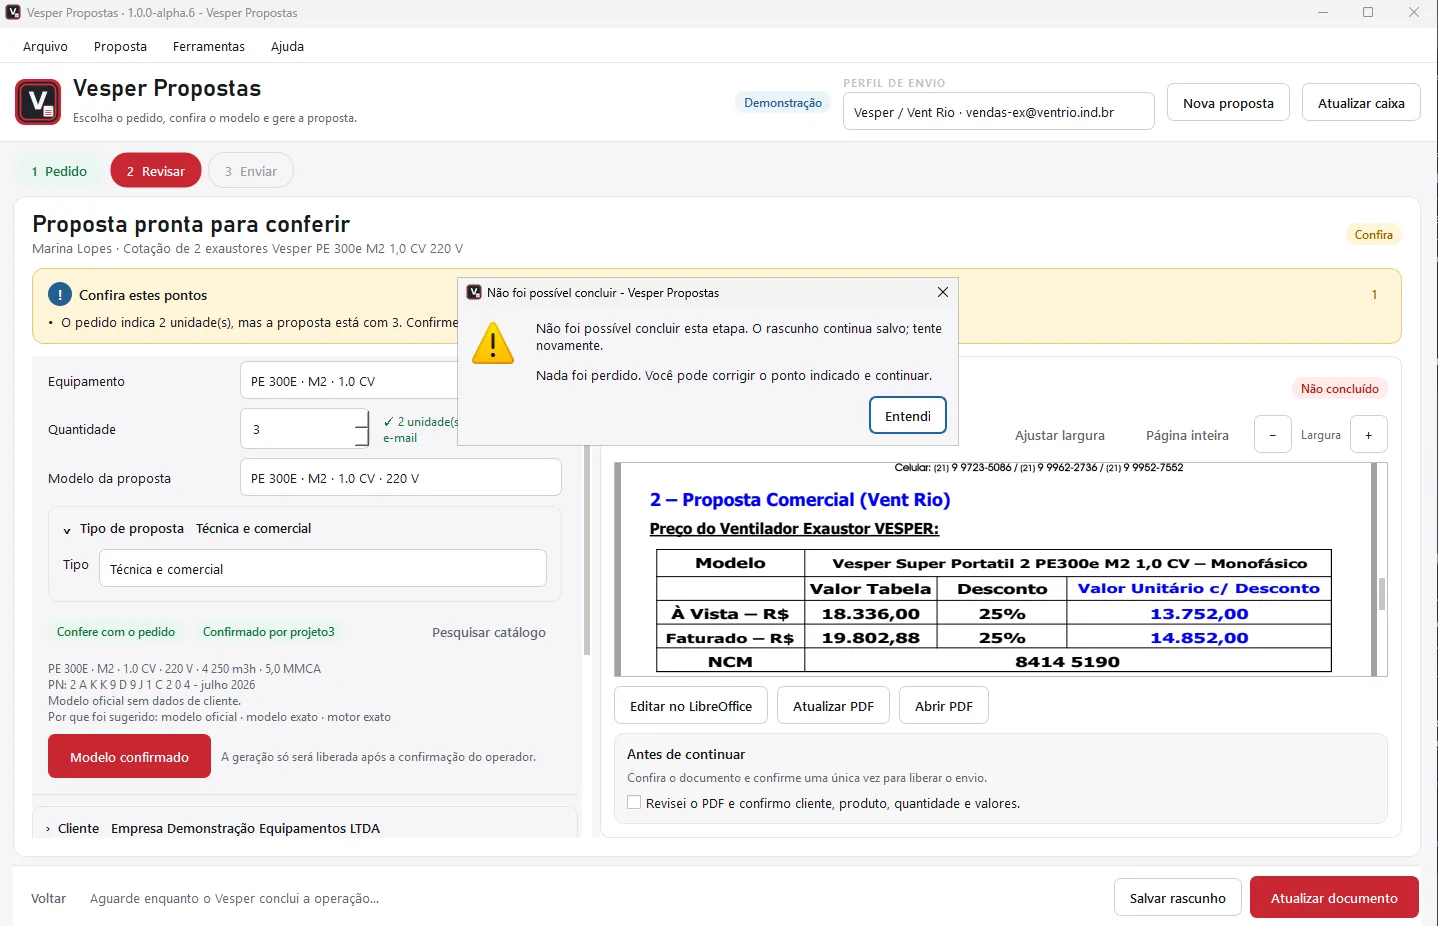Click the app icon in the dialog title bar
1438x926 pixels.
pyautogui.click(x=474, y=292)
